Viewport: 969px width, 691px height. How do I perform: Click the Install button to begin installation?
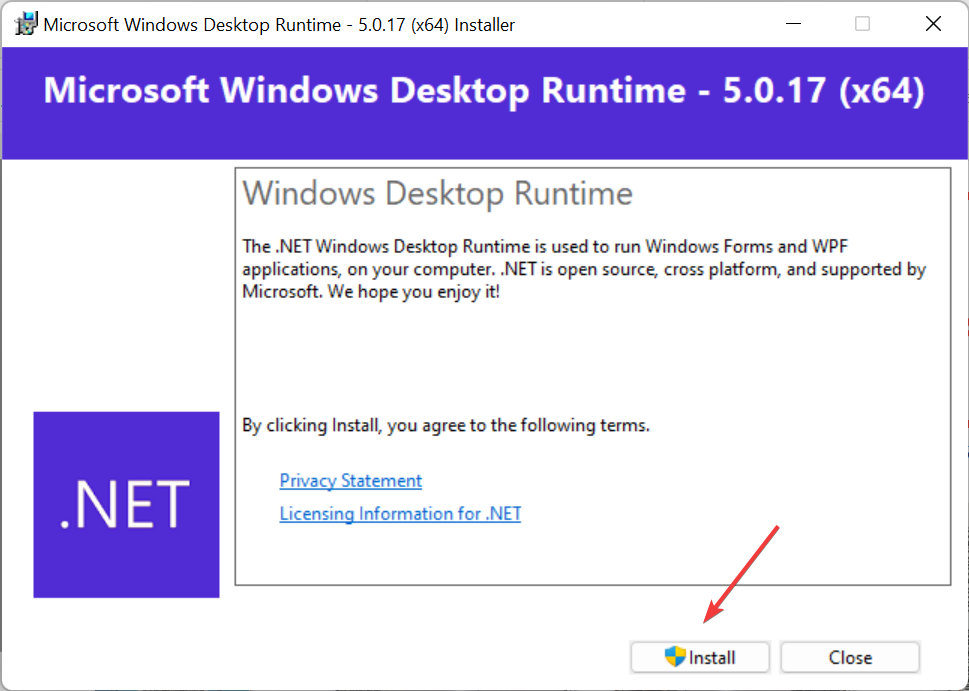click(x=700, y=657)
